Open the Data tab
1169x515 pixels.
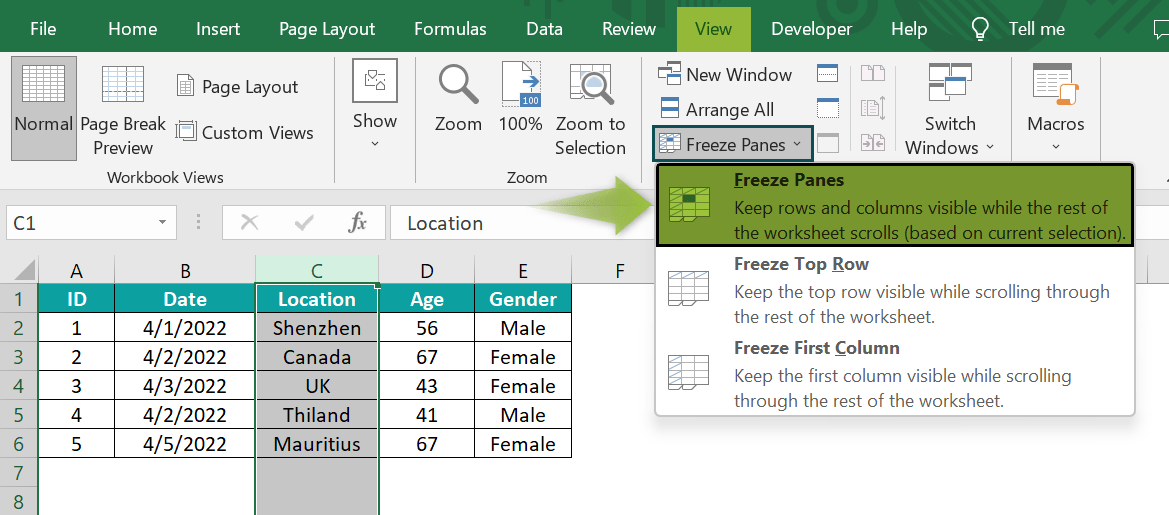pos(544,29)
